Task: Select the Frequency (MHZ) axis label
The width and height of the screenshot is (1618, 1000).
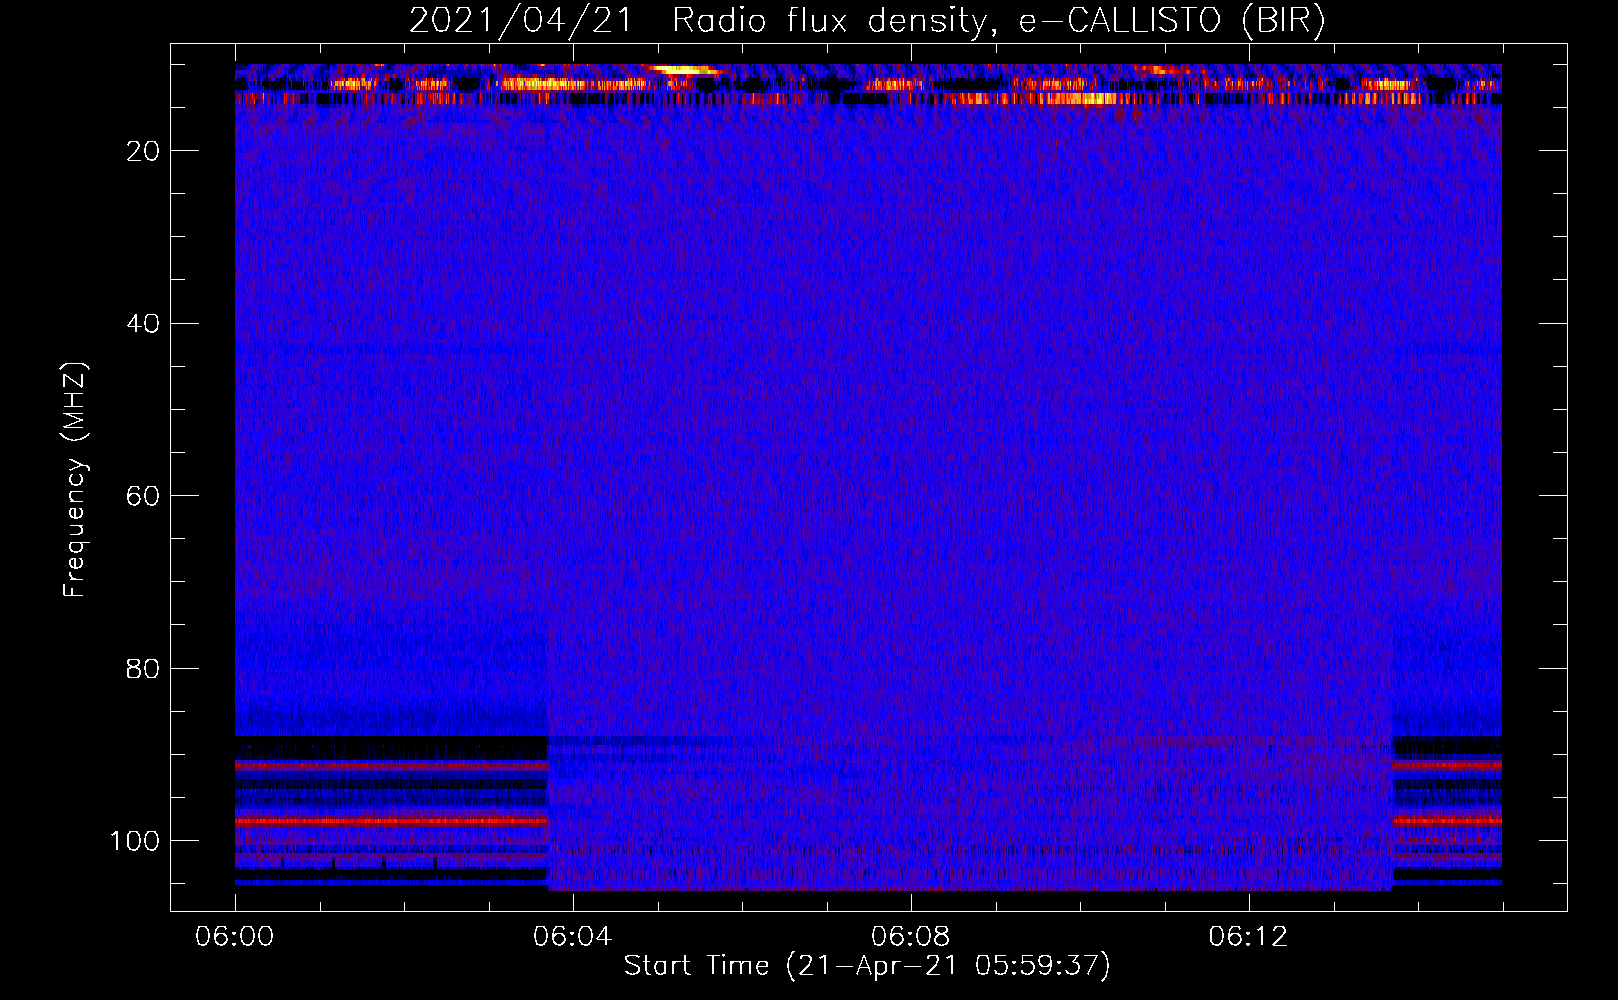Action: click(x=75, y=480)
